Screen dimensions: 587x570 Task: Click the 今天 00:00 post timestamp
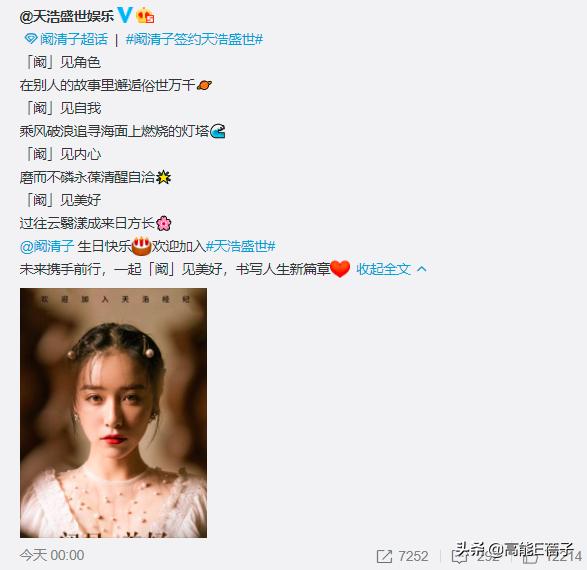pos(52,555)
